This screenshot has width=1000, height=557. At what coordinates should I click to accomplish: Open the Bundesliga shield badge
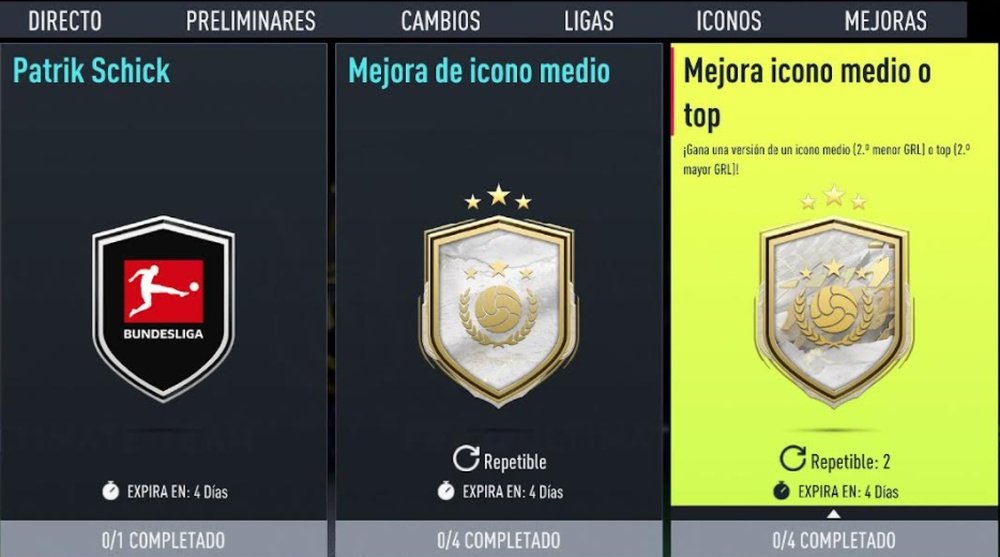163,309
